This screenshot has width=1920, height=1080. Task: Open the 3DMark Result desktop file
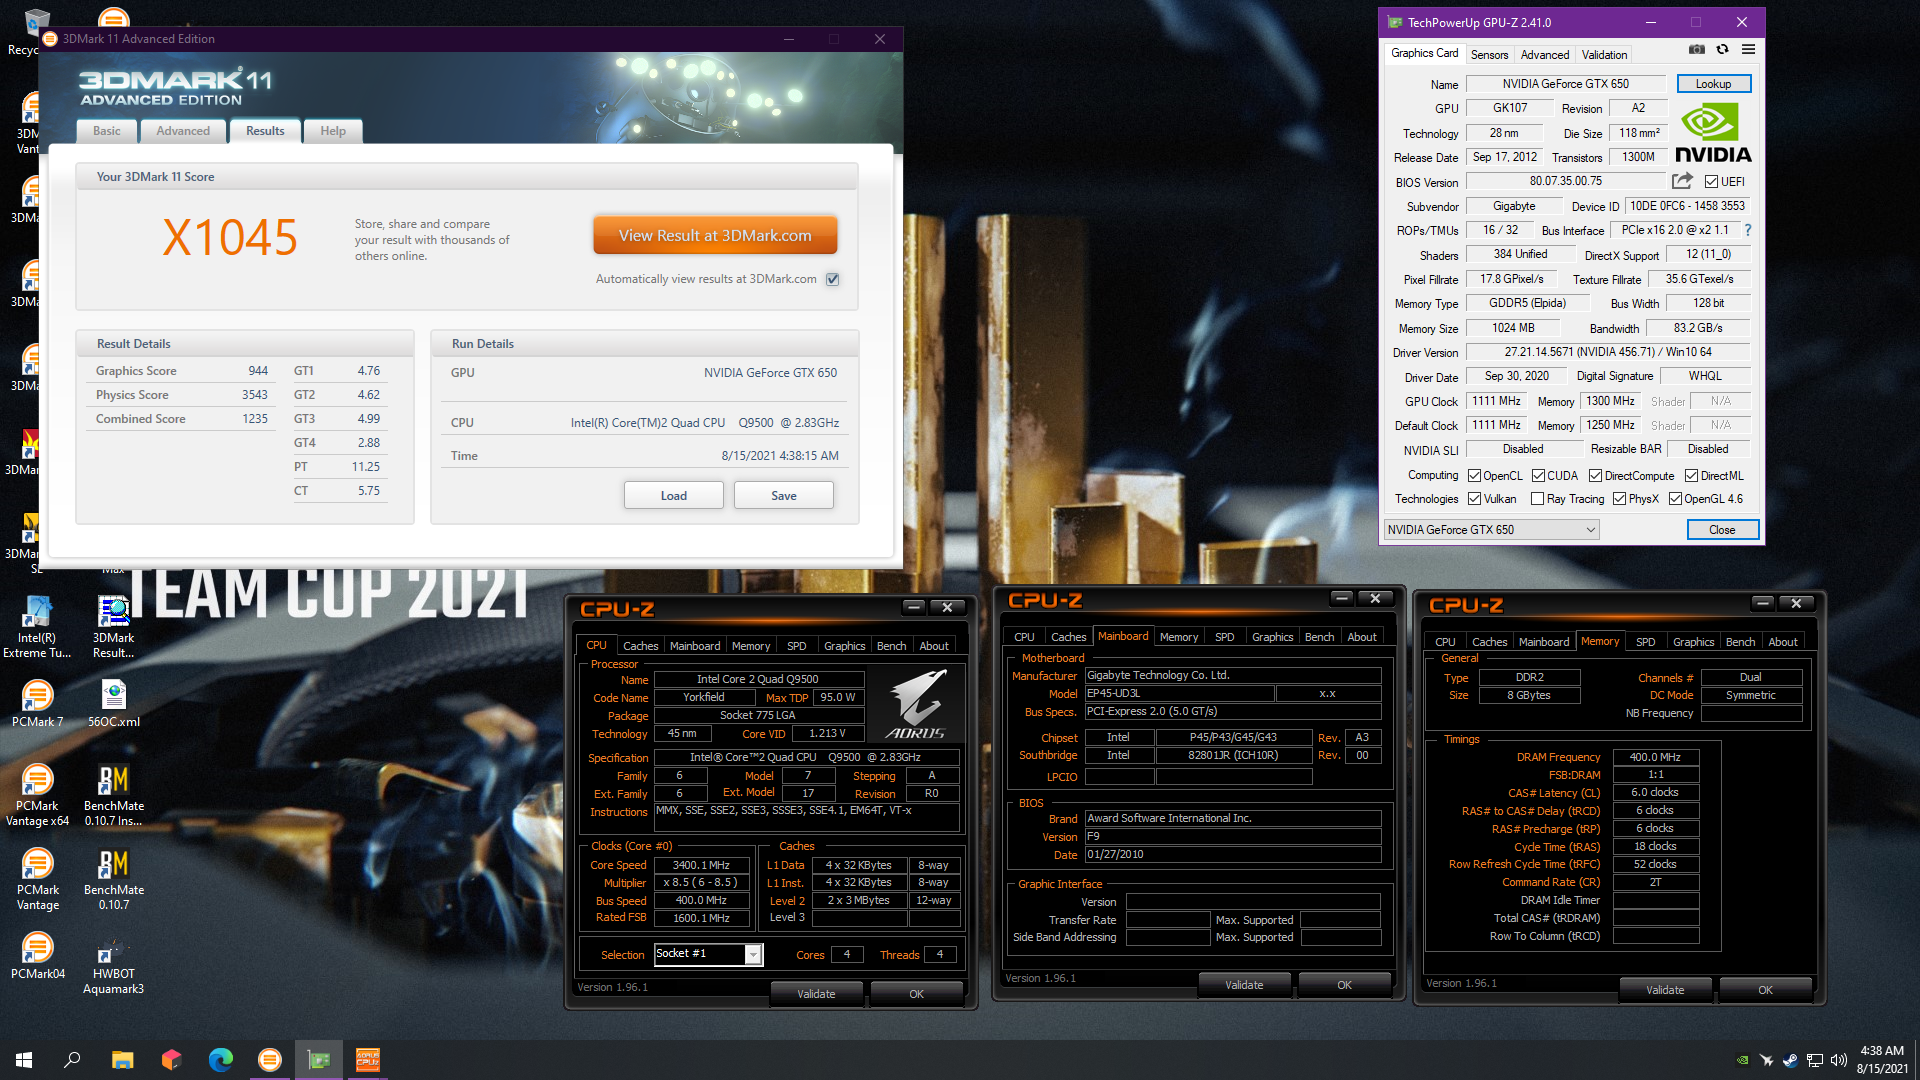click(x=113, y=627)
